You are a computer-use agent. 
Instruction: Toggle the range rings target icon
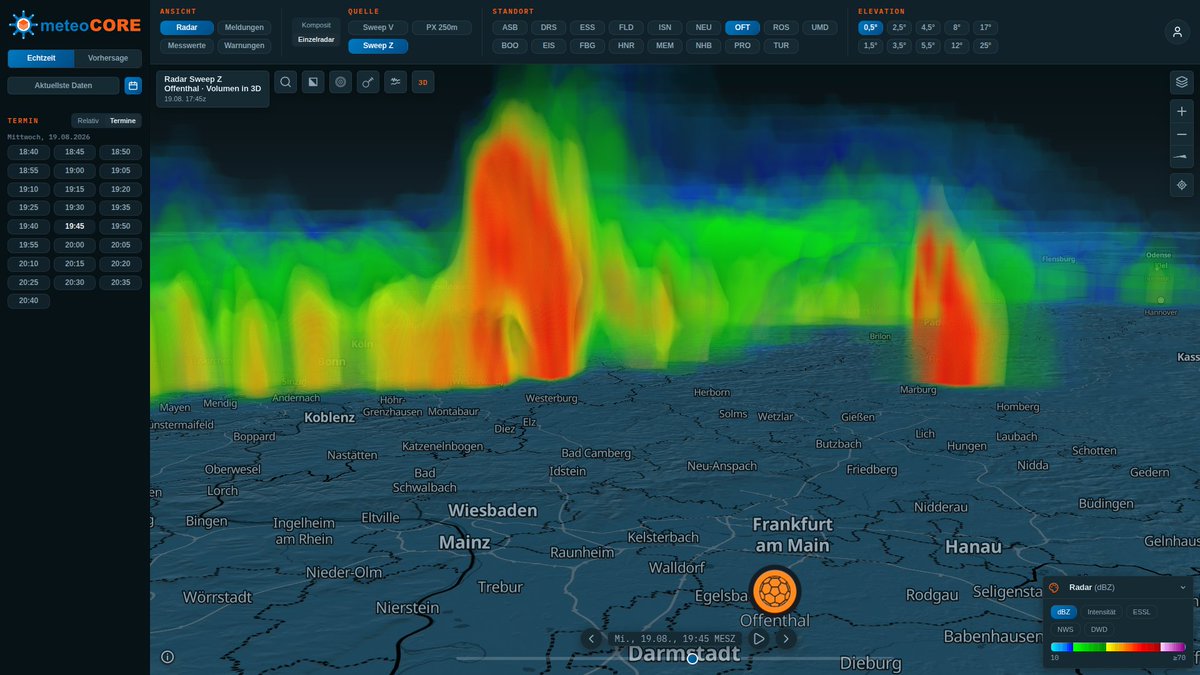[x=341, y=82]
